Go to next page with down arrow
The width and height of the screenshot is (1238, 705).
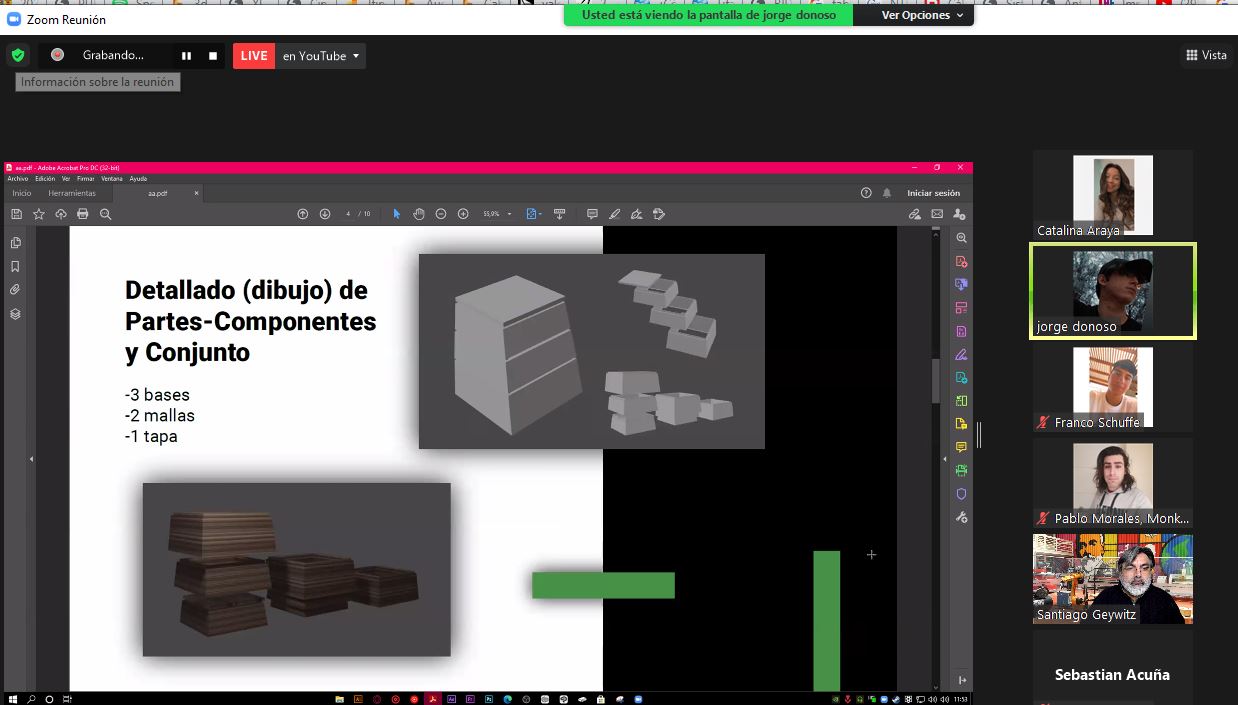(325, 214)
